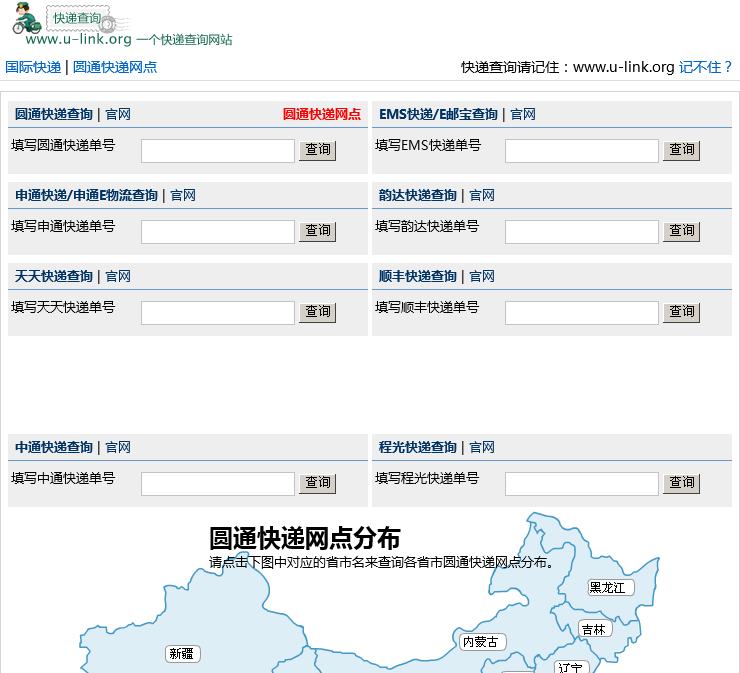Click 查询 button for 程光快递
Image resolution: width=740 pixels, height=673 pixels.
coord(681,483)
